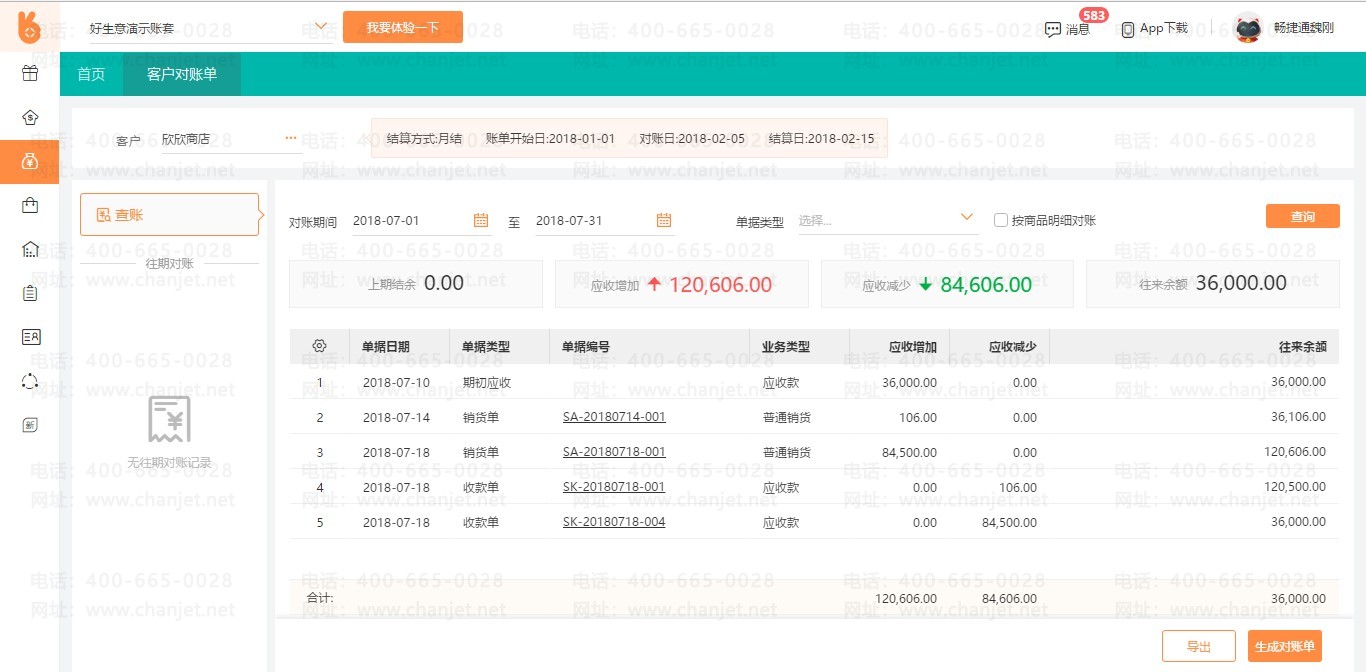This screenshot has height=672, width=1366.
Task: Click the 无往期对账记录 receipt icon
Action: (x=169, y=419)
